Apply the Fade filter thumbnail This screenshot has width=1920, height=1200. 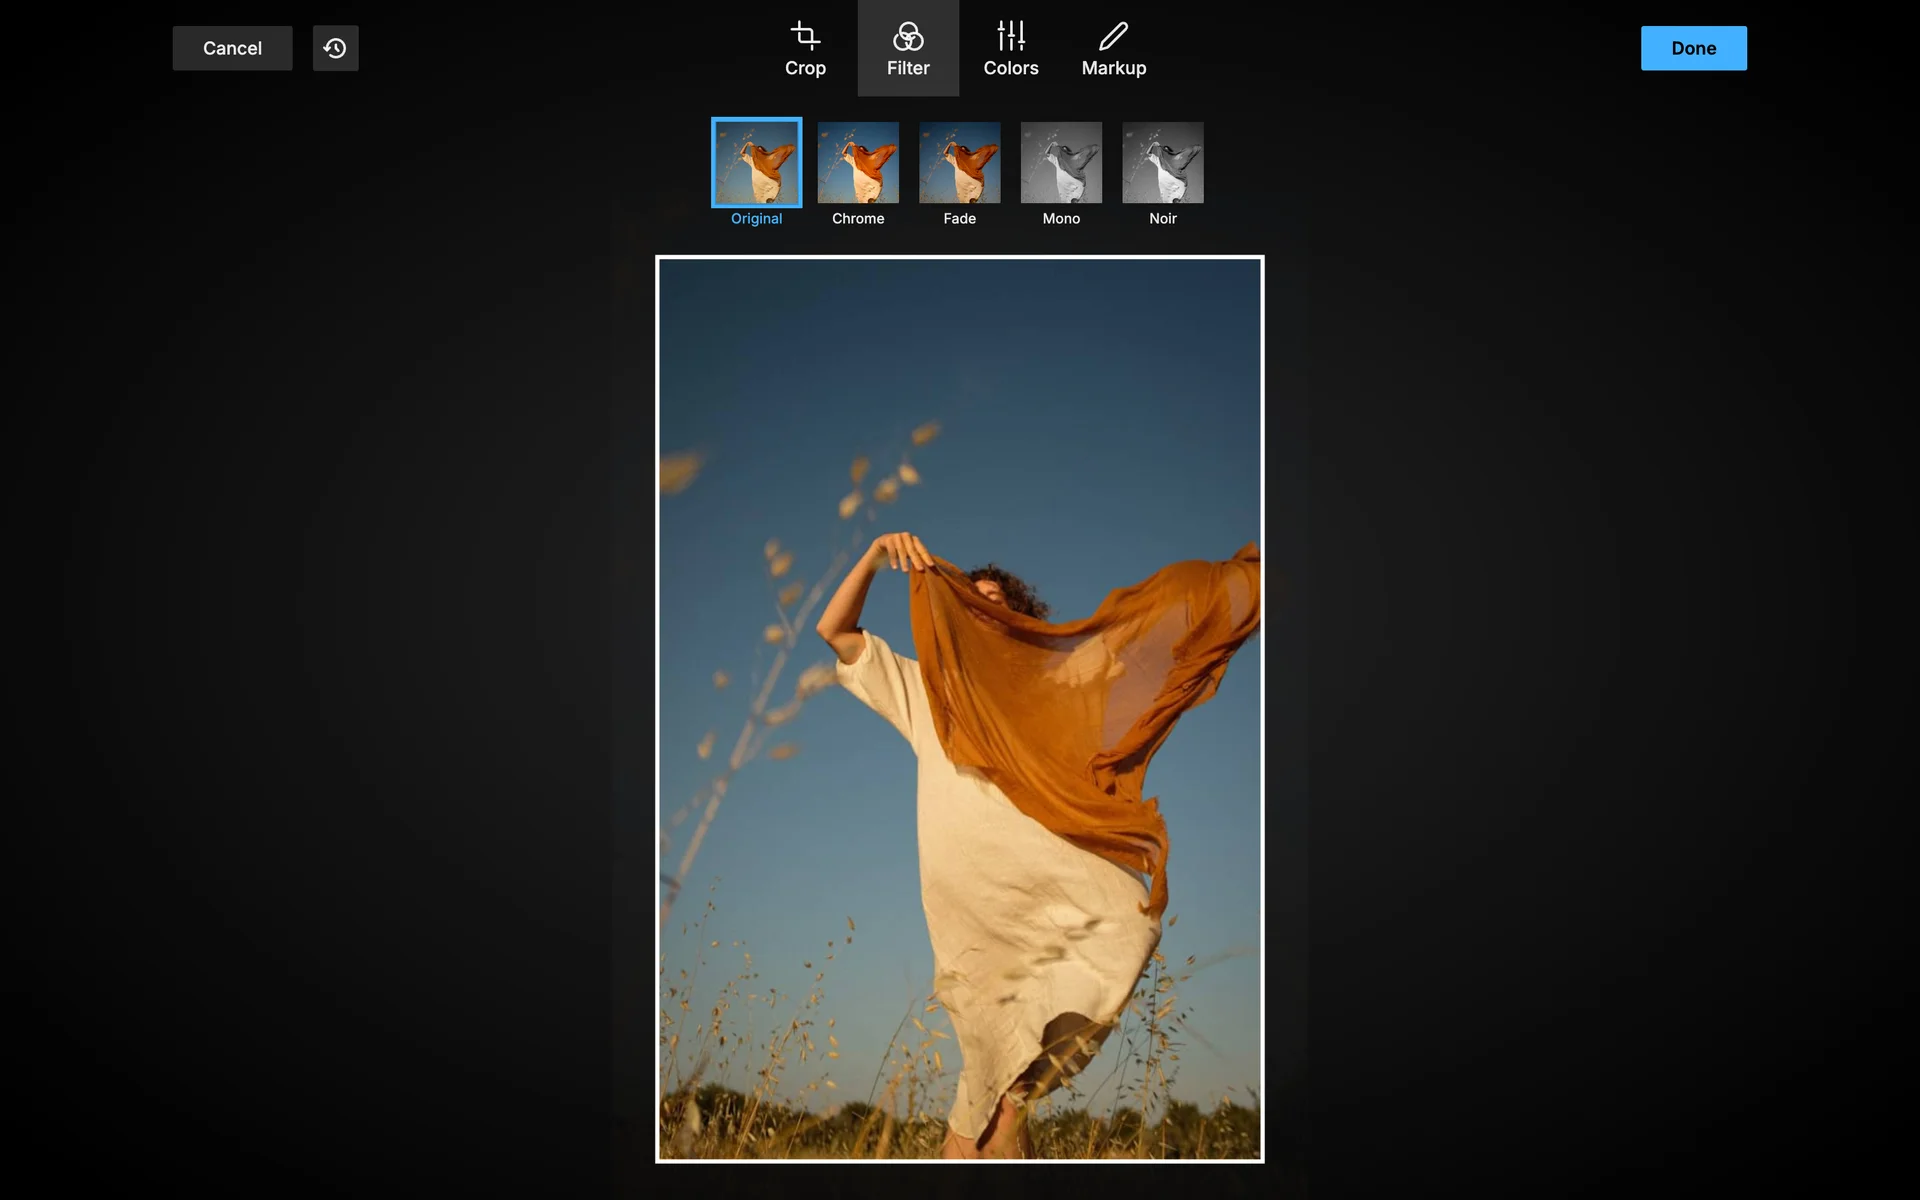[x=959, y=162]
